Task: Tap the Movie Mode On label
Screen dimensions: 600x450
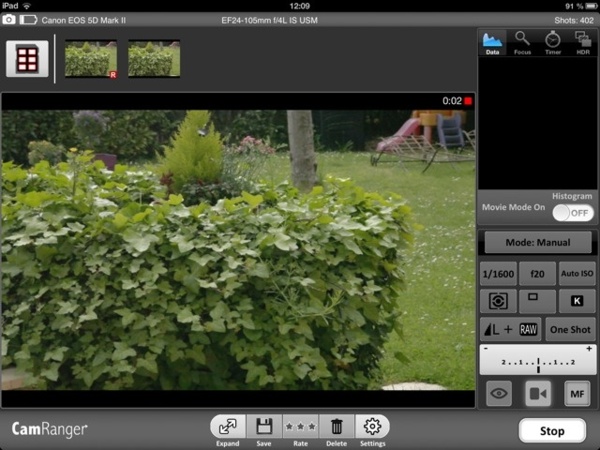Action: (x=513, y=207)
